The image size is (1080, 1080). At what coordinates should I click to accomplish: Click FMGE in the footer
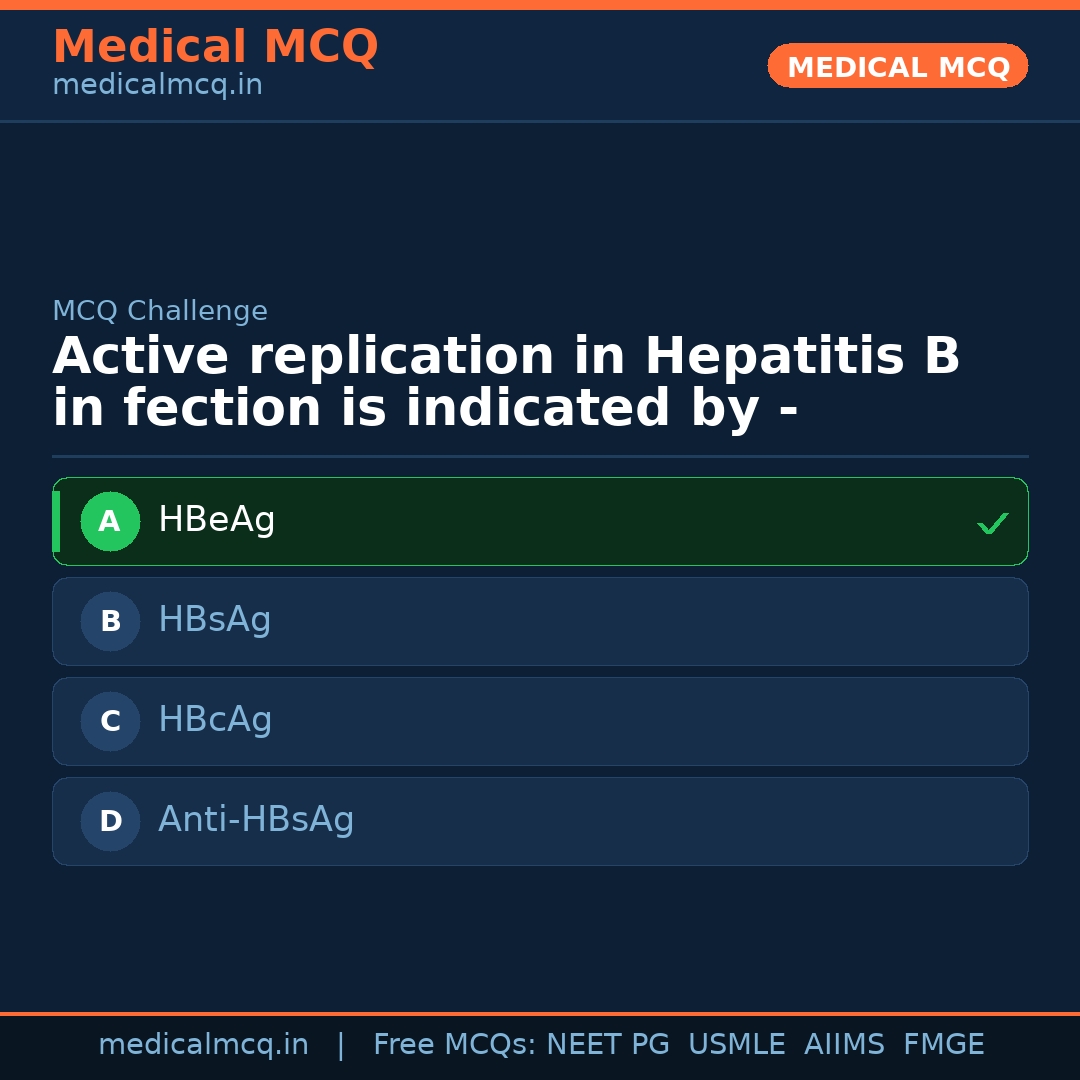[x=943, y=1045]
